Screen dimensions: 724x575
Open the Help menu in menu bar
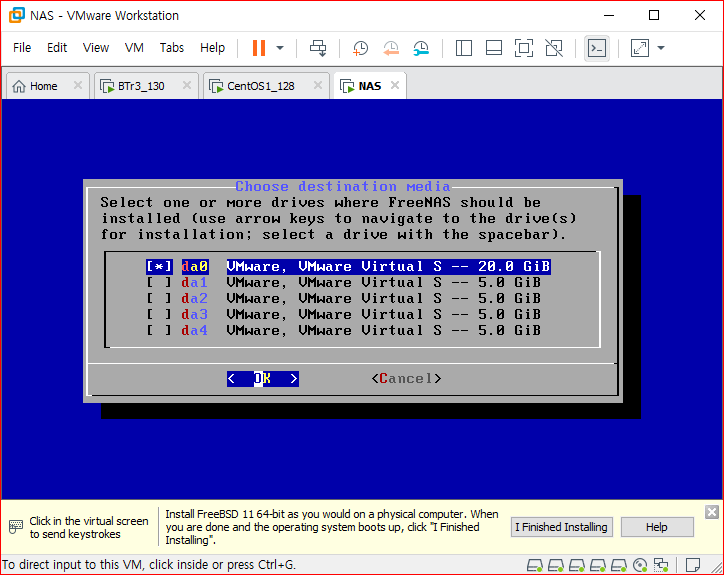(x=212, y=48)
